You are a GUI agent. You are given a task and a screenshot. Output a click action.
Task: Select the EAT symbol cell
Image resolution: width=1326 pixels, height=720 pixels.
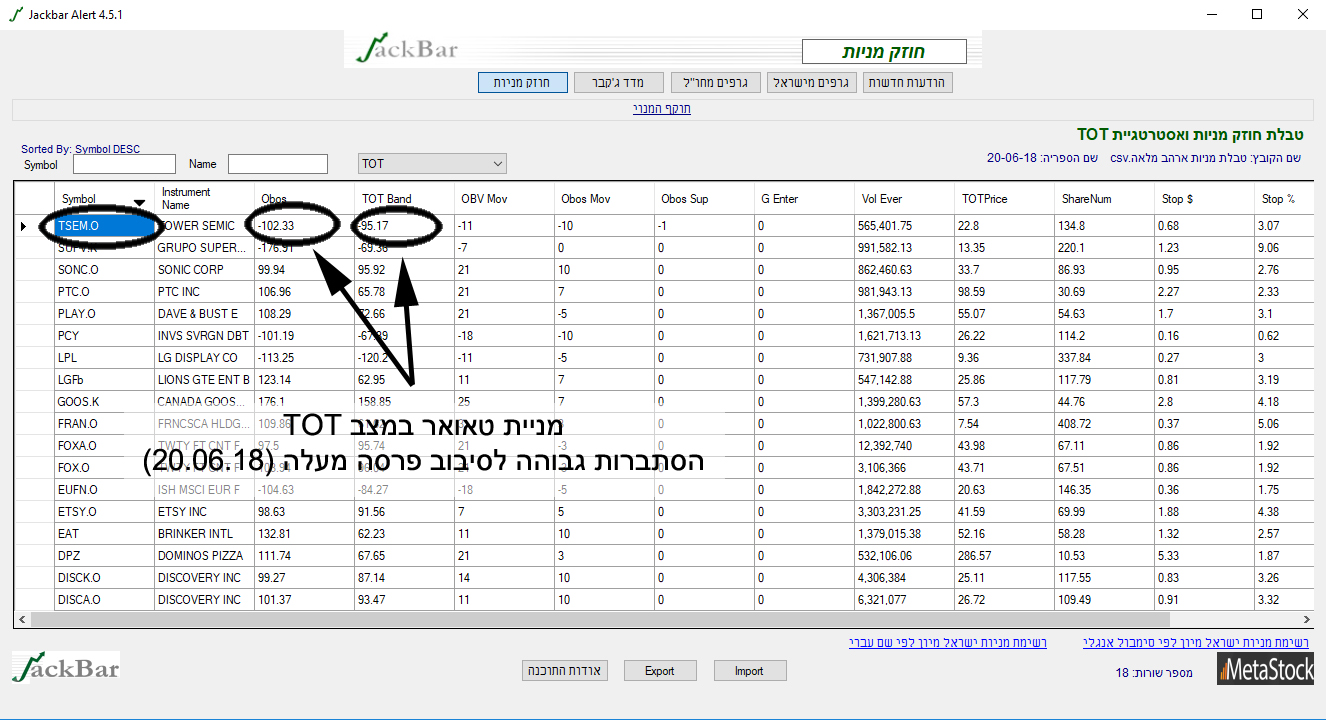pos(104,534)
